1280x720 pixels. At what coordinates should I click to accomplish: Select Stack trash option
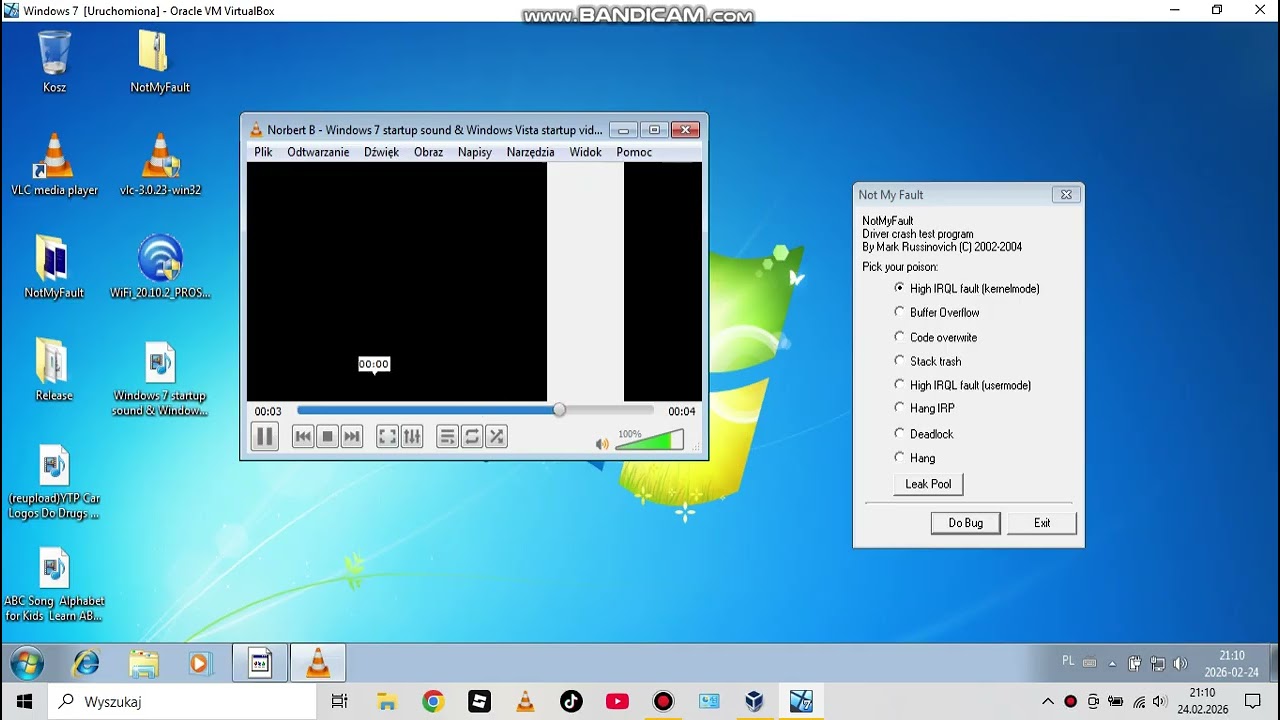(x=927, y=361)
